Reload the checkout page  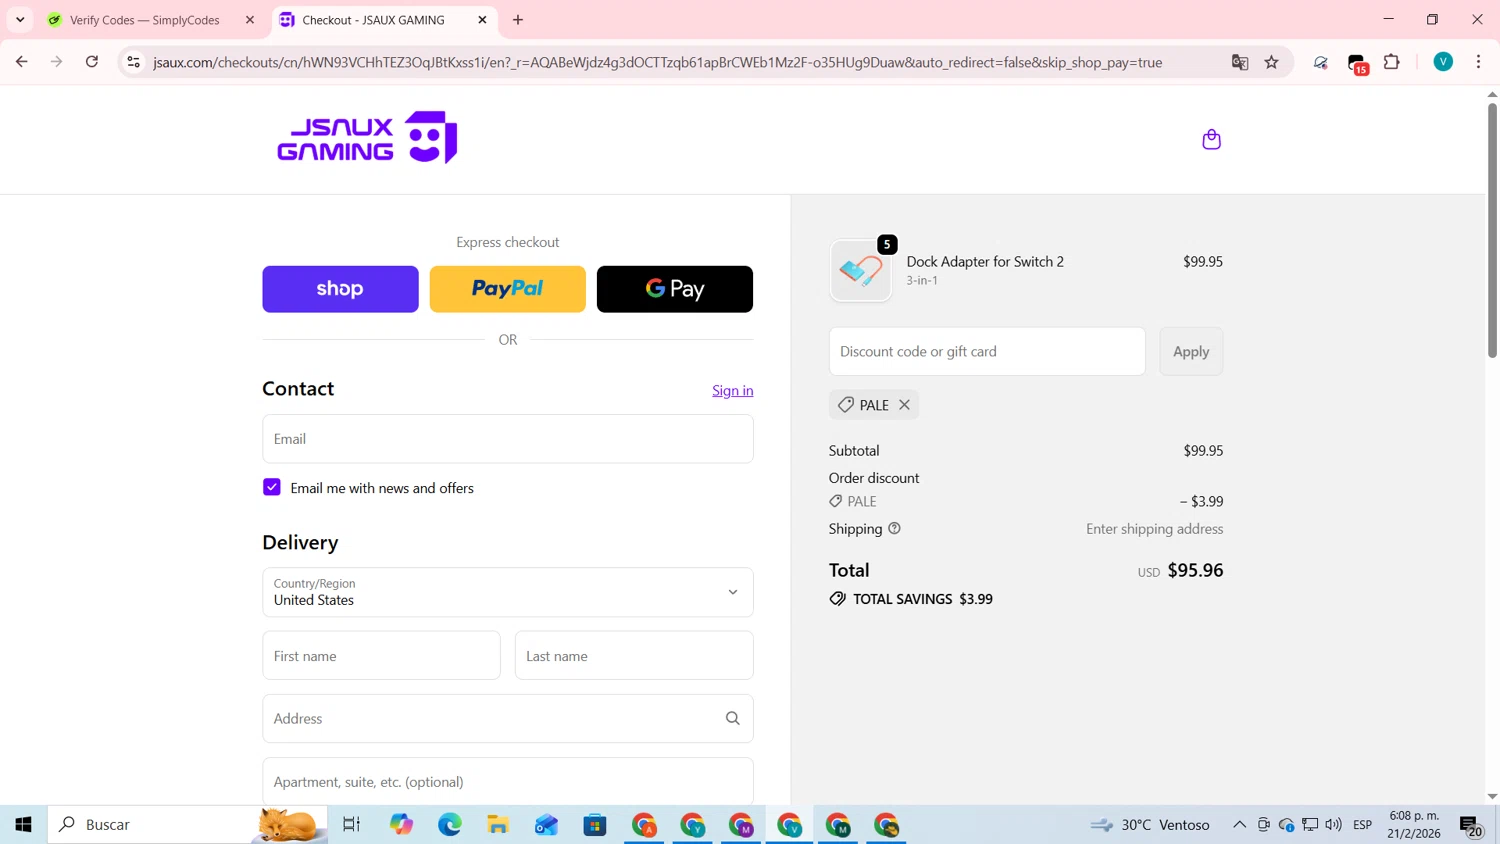(92, 62)
